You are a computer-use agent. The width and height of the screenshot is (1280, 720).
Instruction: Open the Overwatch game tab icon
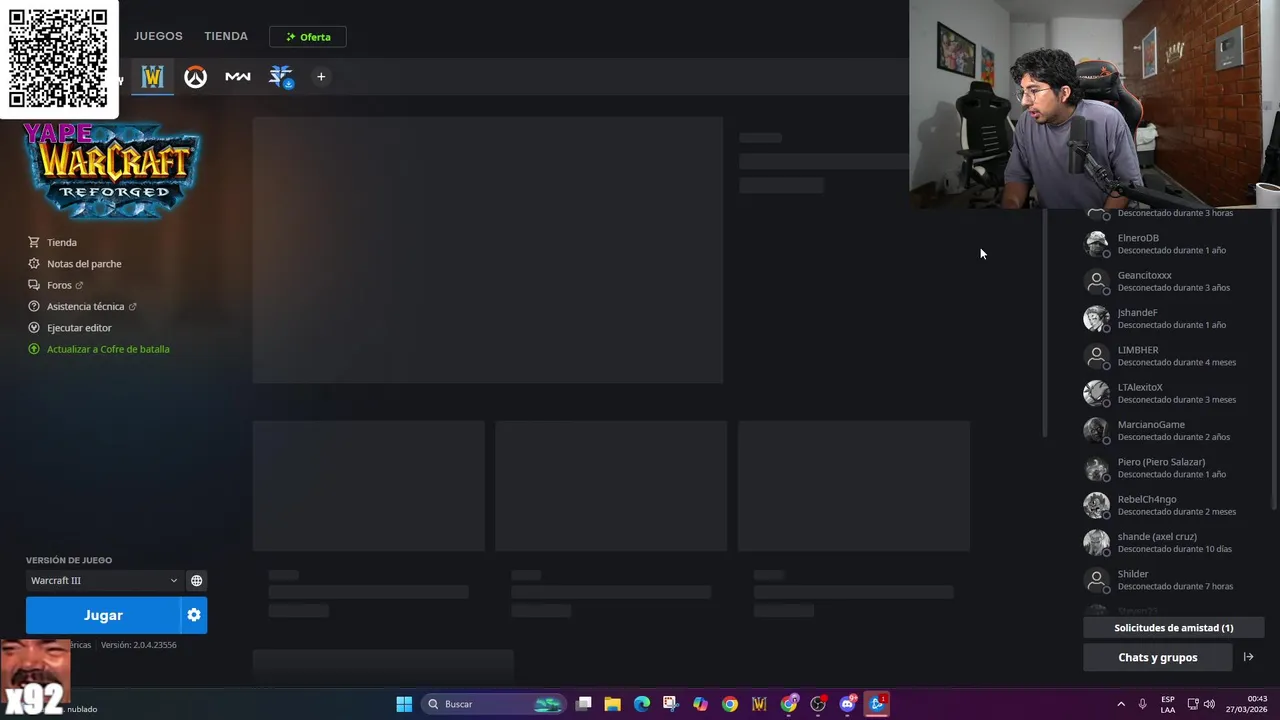195,77
